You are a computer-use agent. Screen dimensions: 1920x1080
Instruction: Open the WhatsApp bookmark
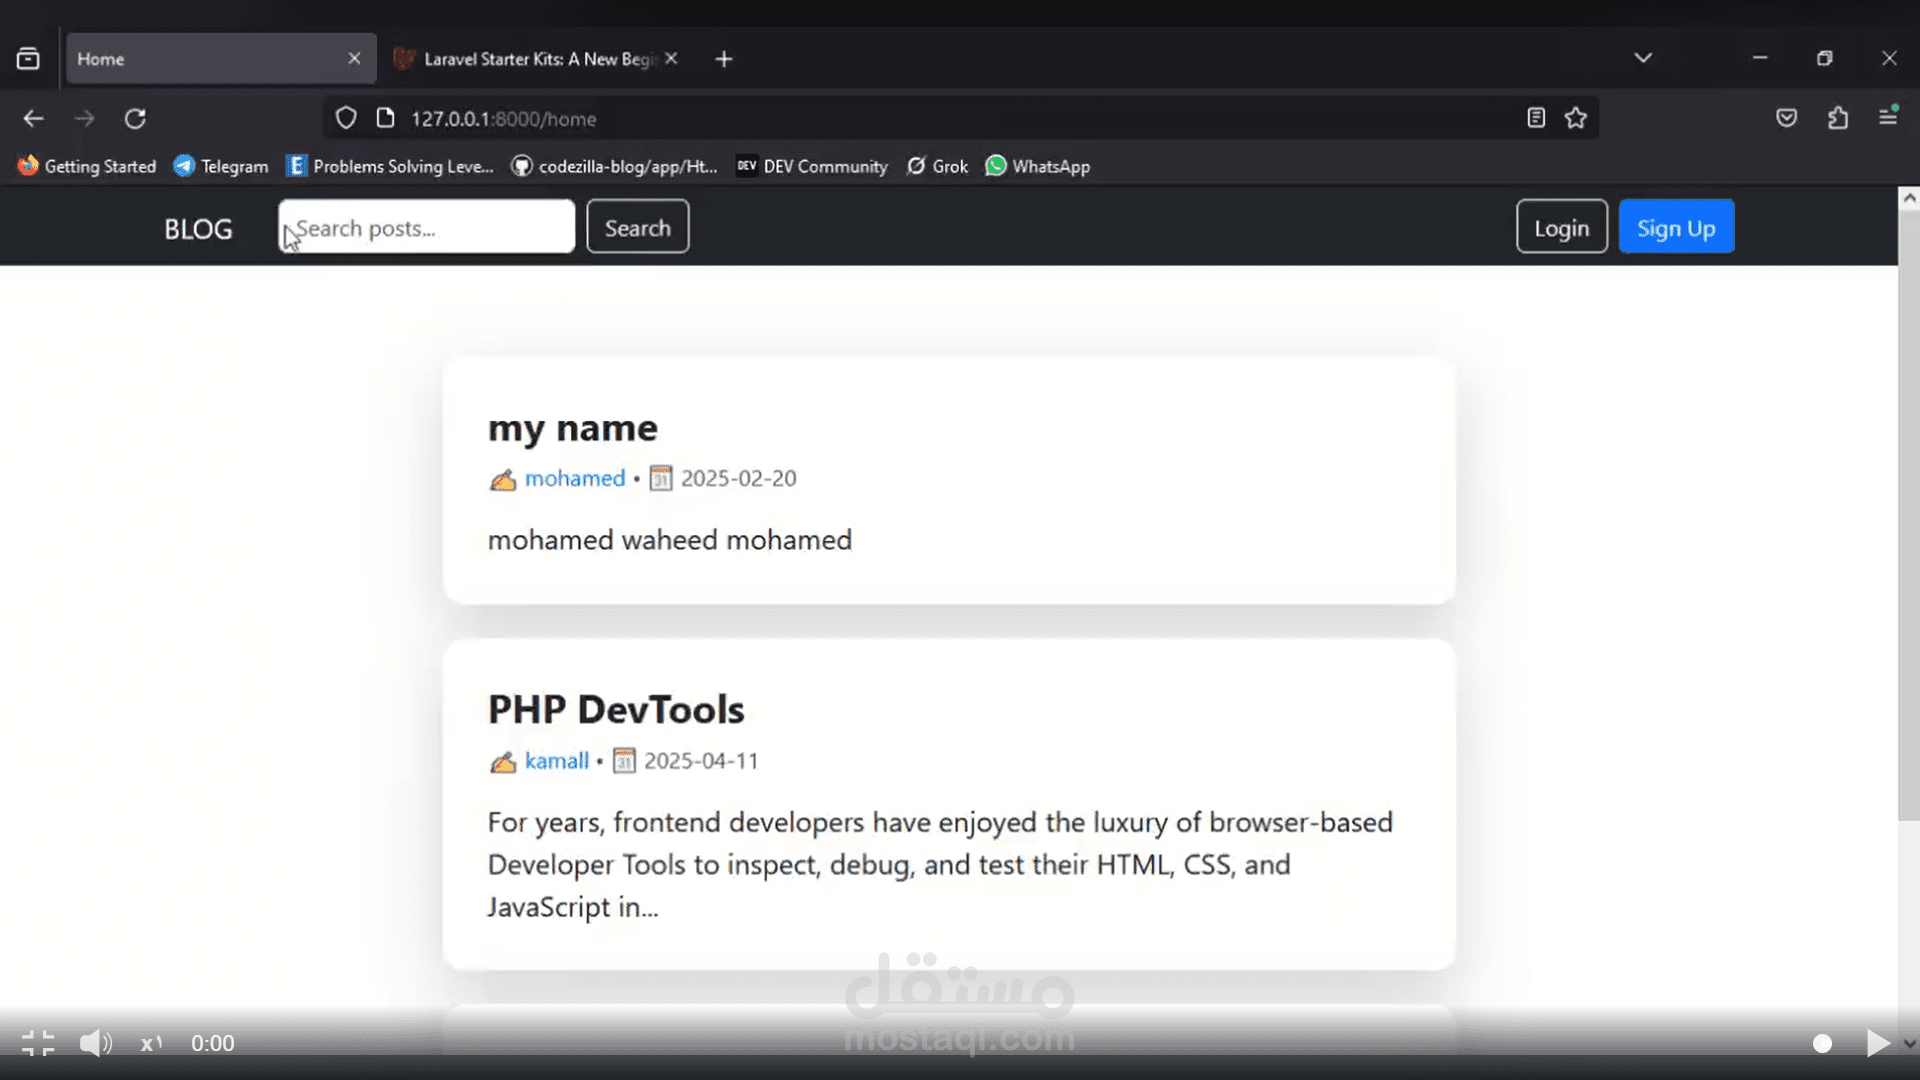click(x=1038, y=166)
